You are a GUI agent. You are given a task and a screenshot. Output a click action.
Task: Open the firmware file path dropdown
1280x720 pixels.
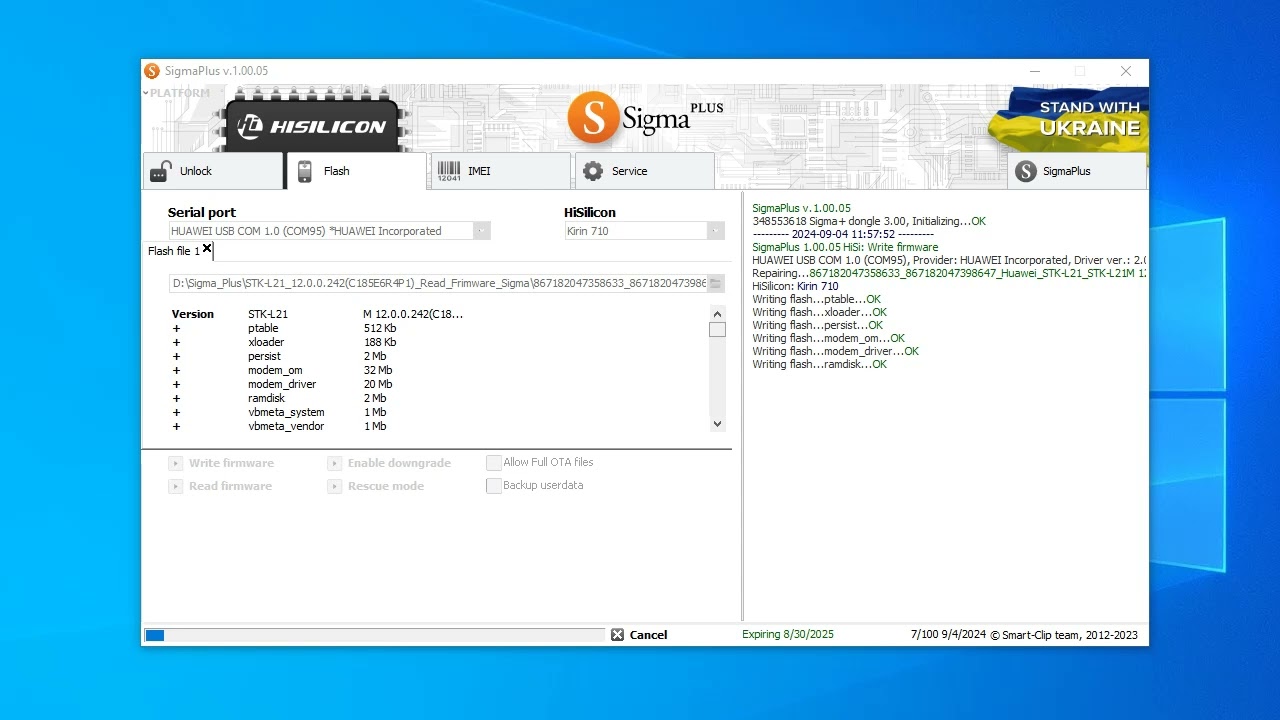pos(716,283)
